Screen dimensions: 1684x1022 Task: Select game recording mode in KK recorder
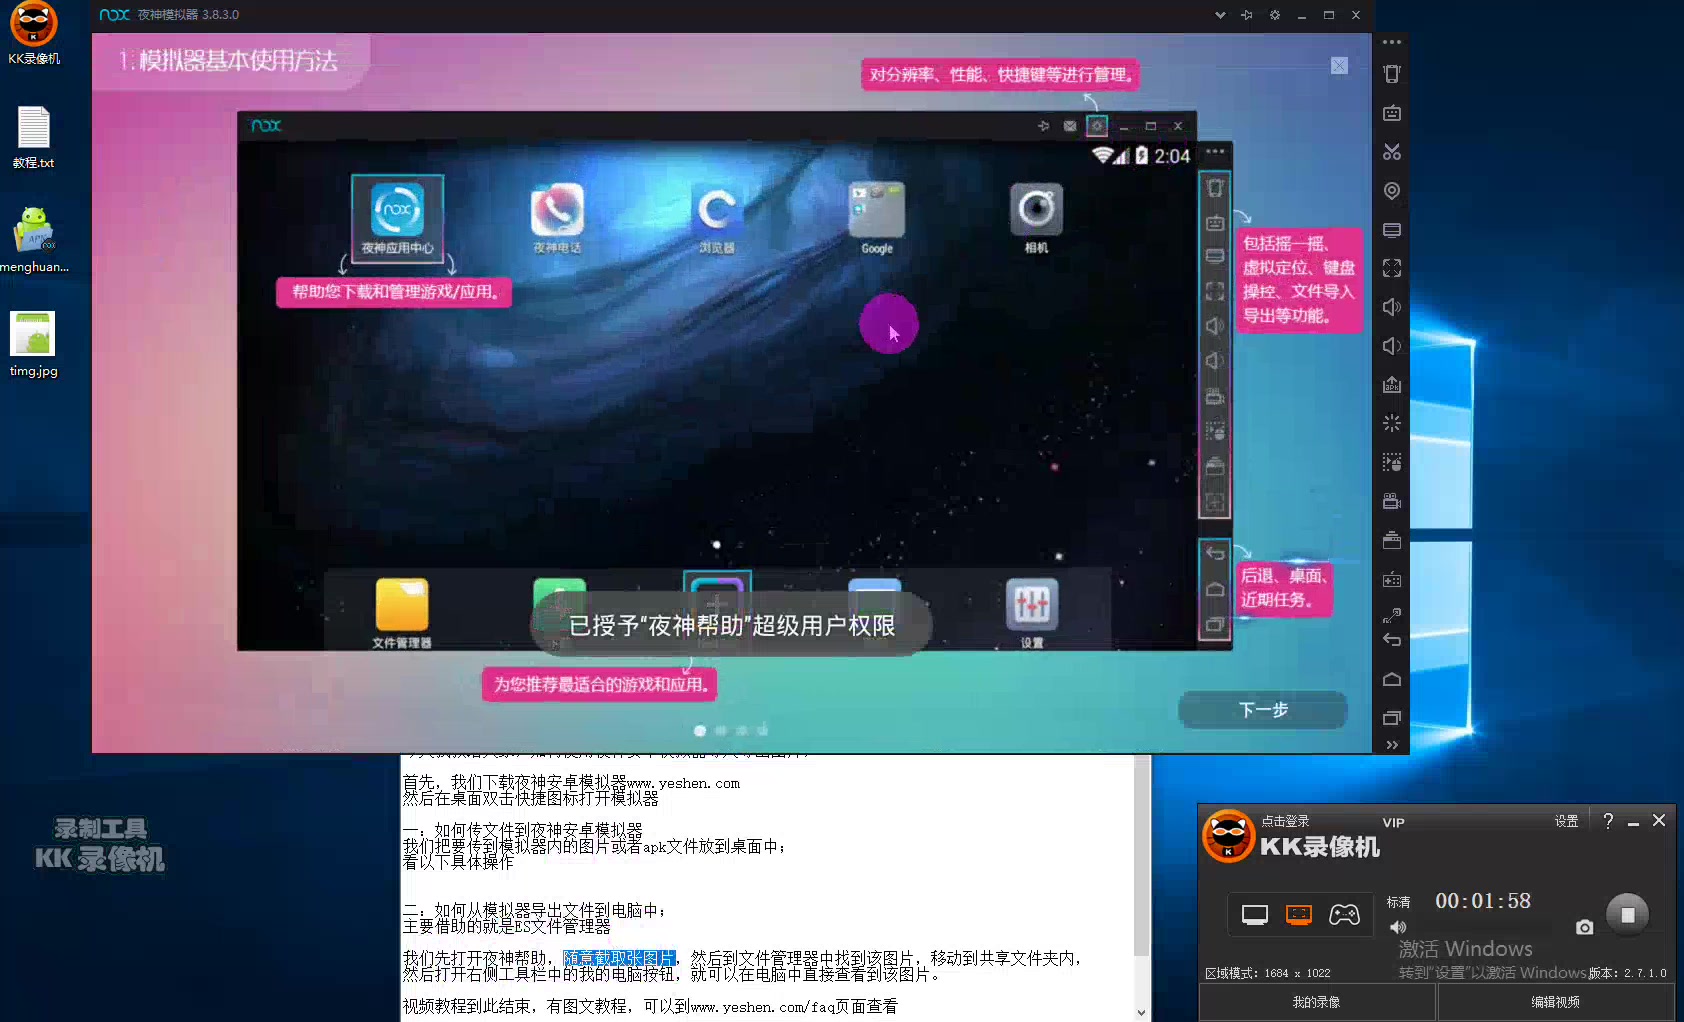pos(1343,914)
